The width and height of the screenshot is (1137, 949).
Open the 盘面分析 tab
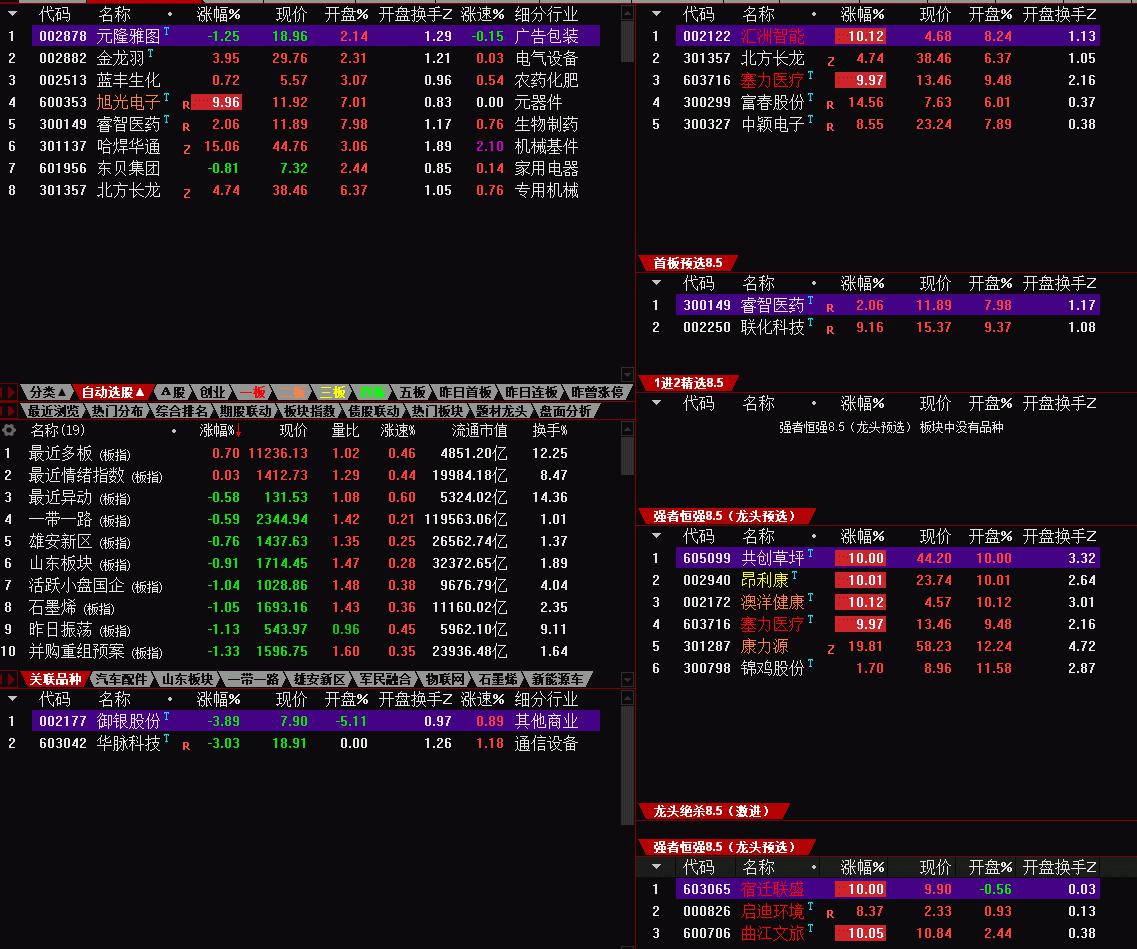(x=565, y=411)
